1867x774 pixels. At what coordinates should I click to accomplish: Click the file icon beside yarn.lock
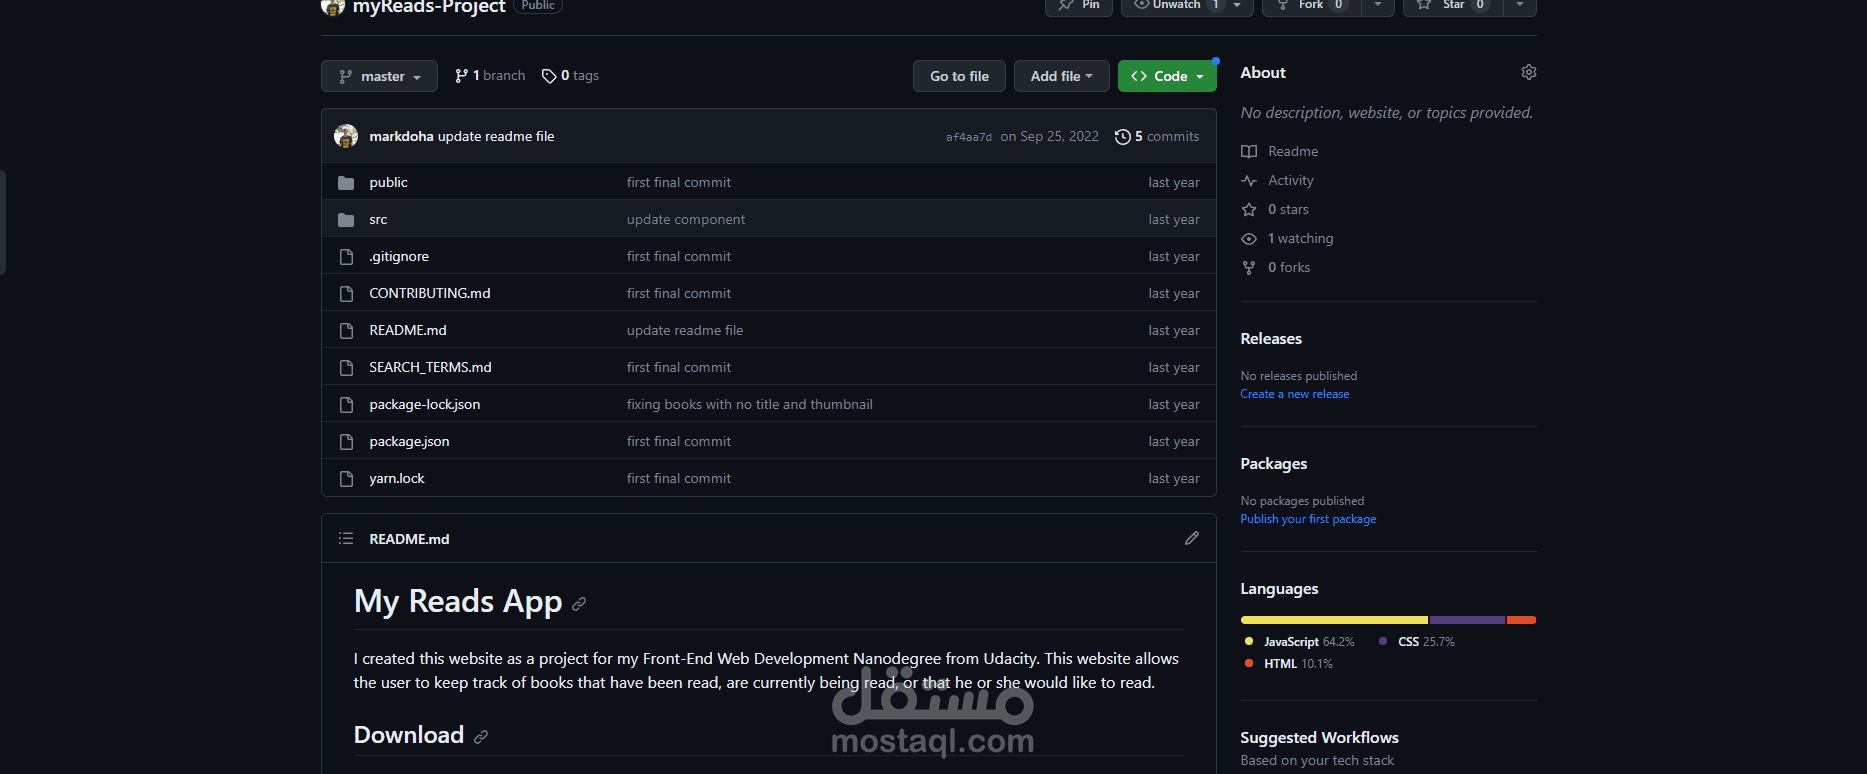(x=346, y=479)
